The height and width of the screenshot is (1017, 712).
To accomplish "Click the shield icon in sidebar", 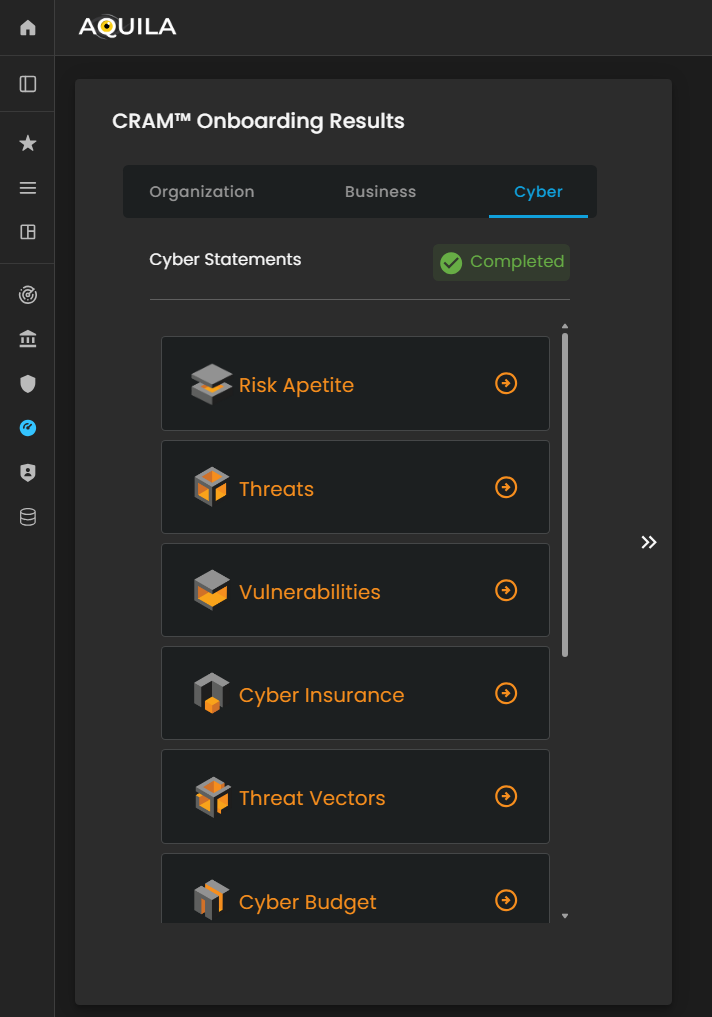I will point(28,384).
